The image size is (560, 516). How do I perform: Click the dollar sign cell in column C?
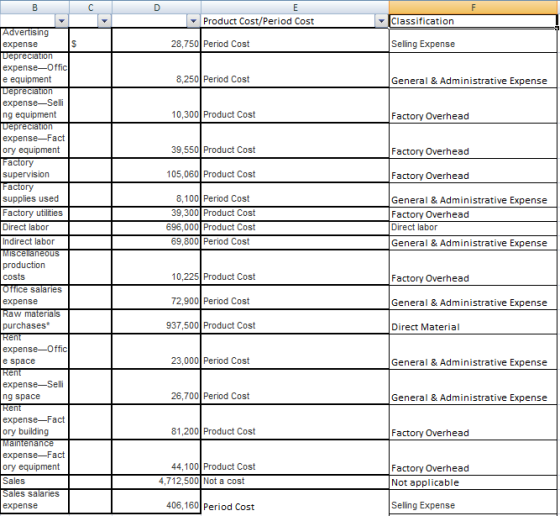(90, 39)
